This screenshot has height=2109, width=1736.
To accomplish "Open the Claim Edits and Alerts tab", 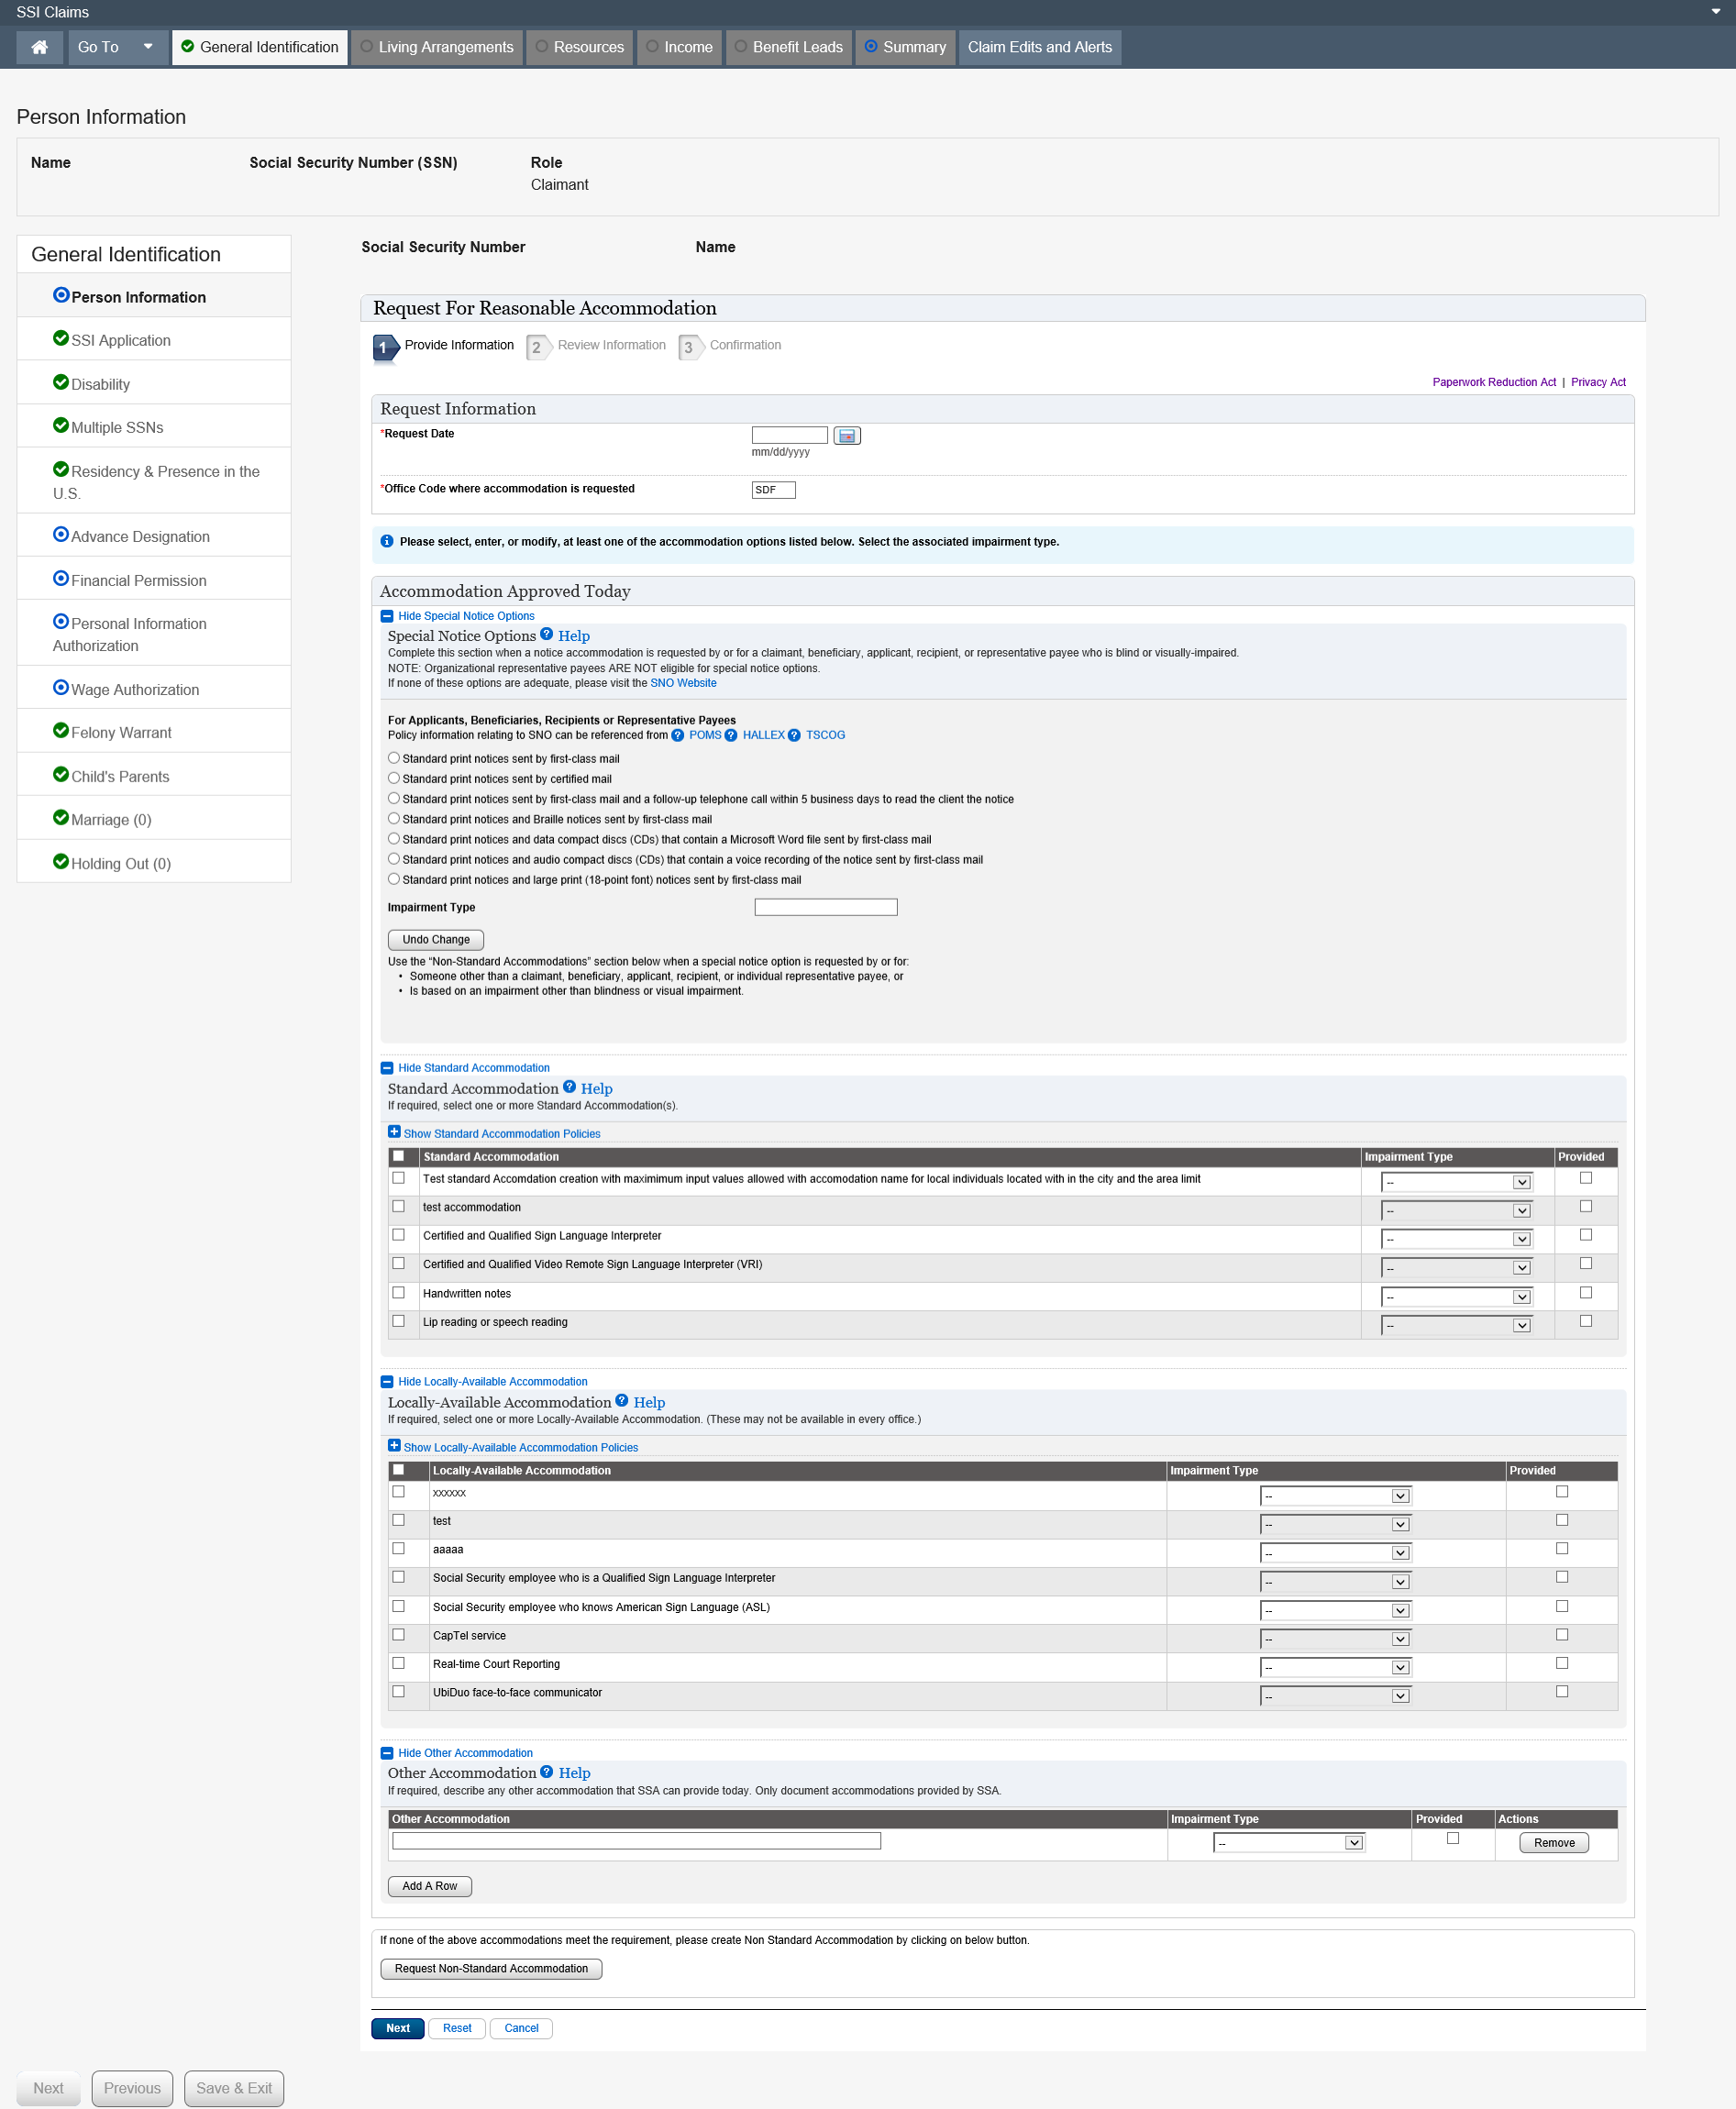I will (1039, 47).
